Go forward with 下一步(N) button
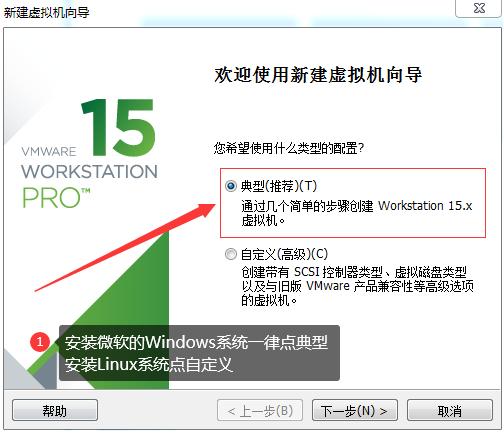 click(355, 410)
